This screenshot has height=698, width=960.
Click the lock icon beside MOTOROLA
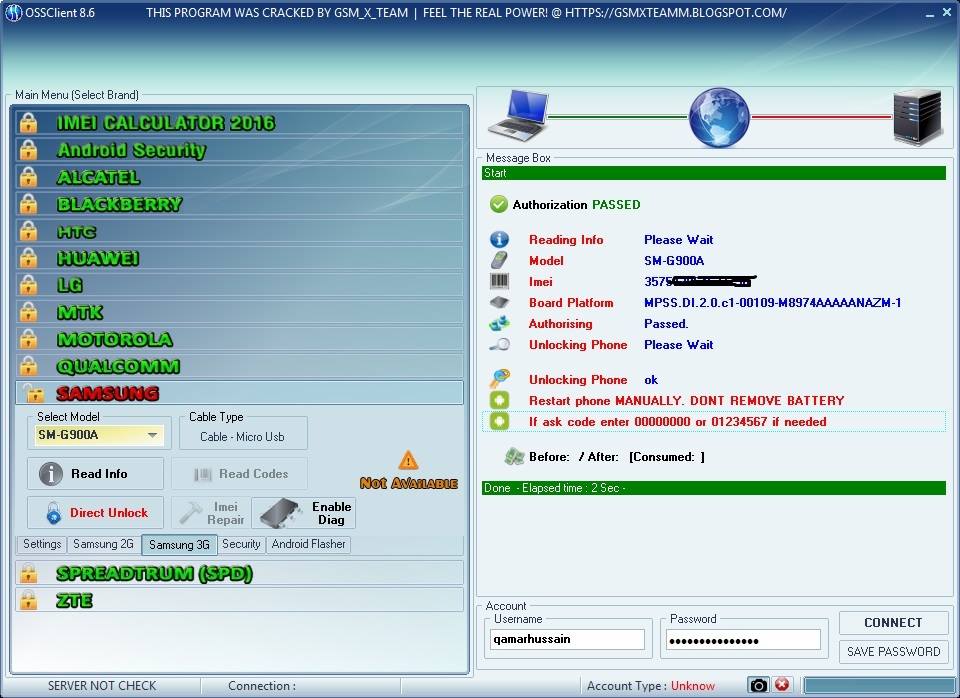(28, 339)
